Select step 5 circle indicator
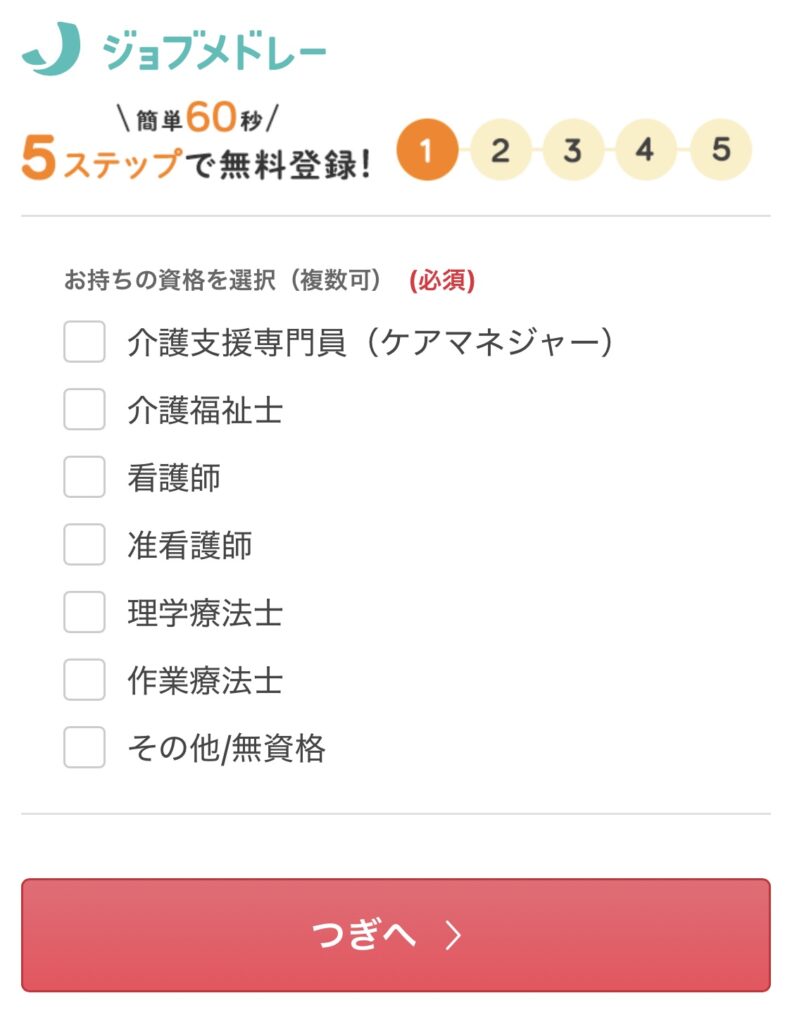The width and height of the screenshot is (792, 1024). click(x=721, y=150)
